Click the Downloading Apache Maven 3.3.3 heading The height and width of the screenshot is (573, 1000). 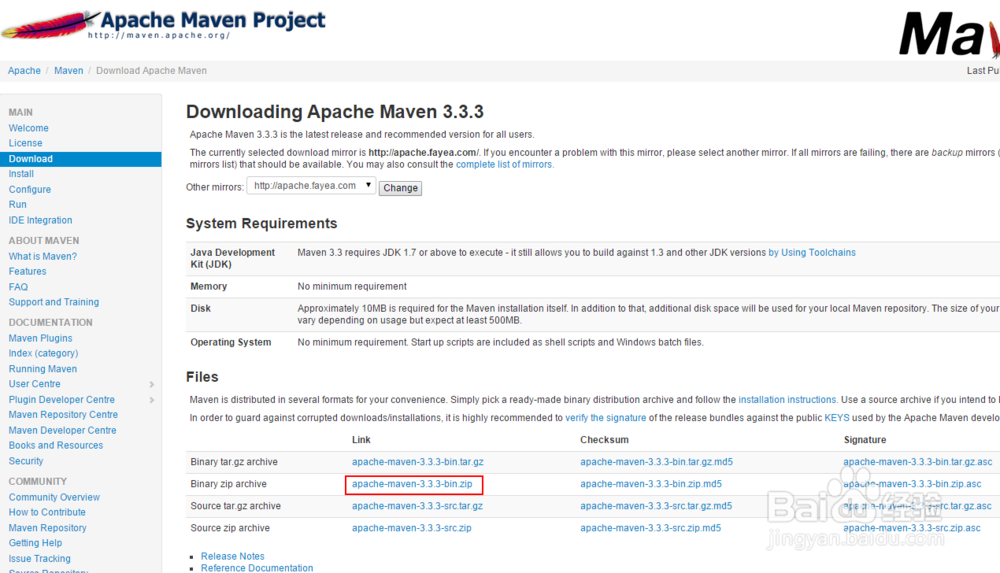(335, 112)
